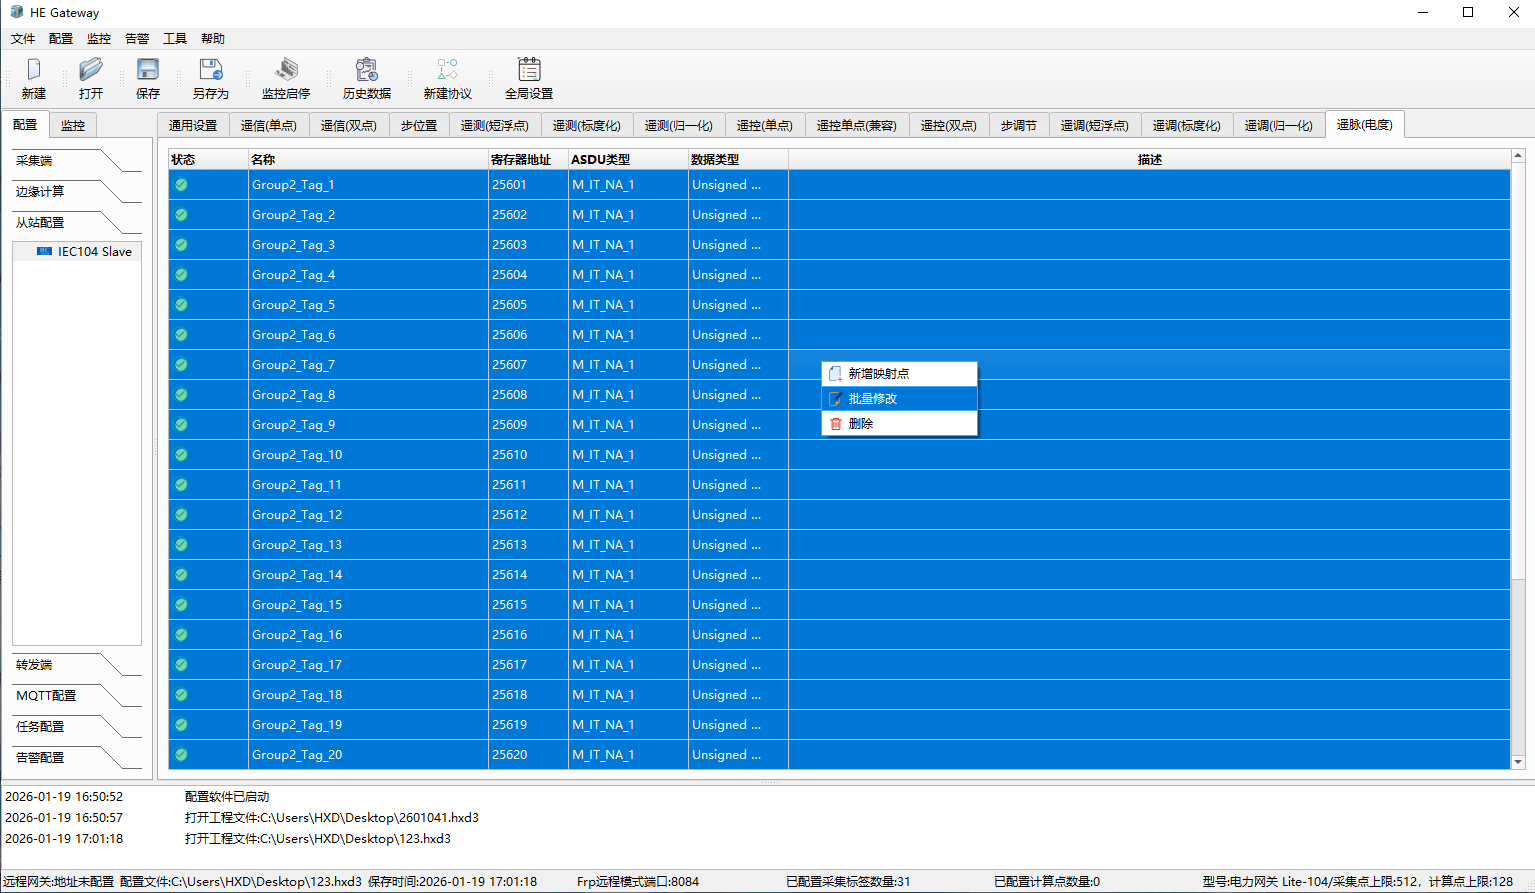Open the 工具 menu

pyautogui.click(x=175, y=39)
